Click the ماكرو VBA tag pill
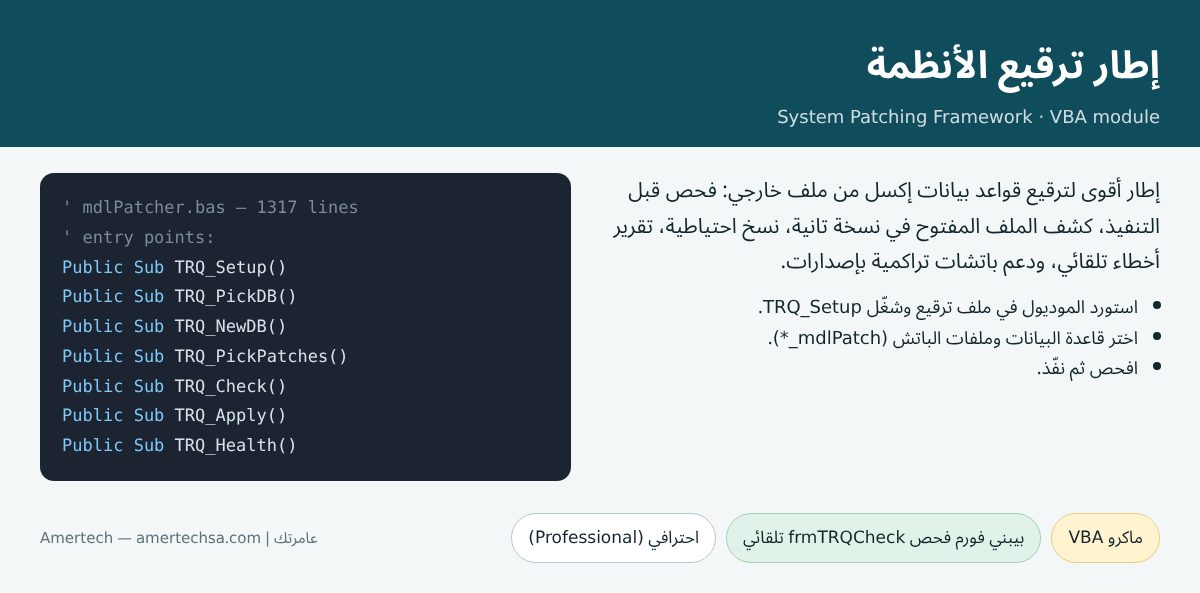 tap(1105, 538)
